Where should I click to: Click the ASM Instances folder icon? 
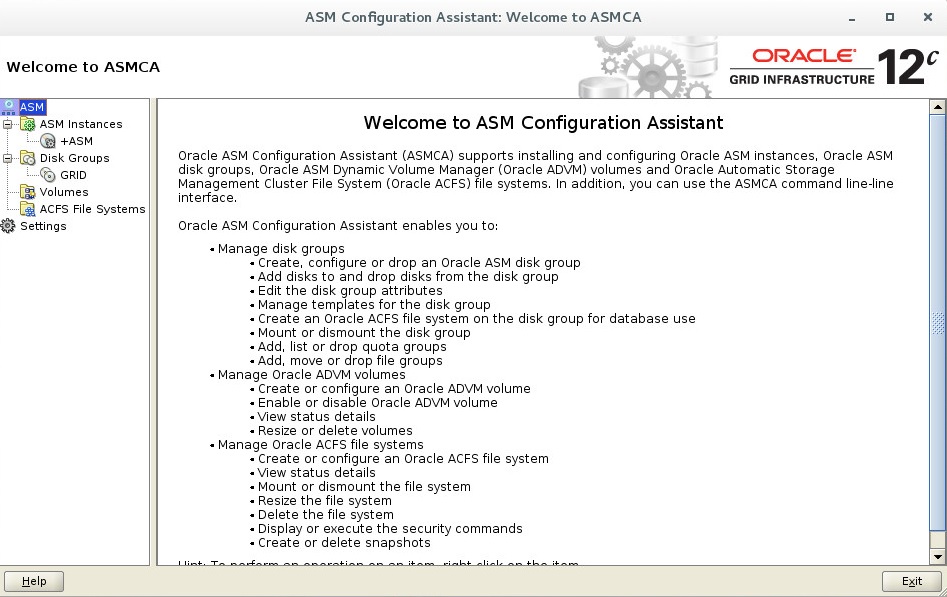pos(28,124)
